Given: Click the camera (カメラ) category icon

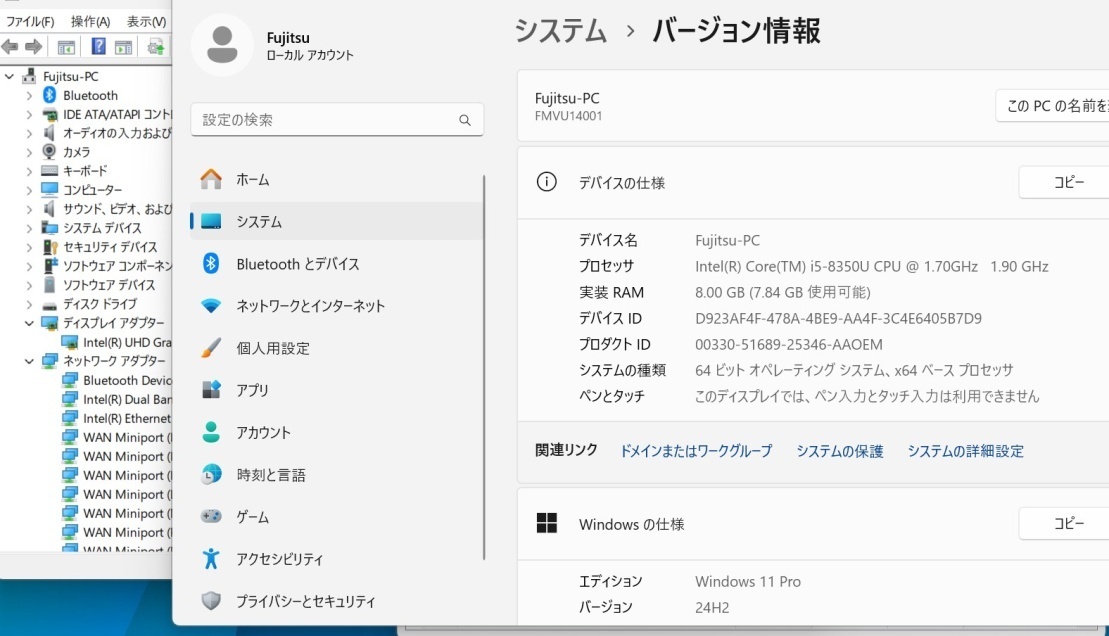Looking at the screenshot, I should [x=50, y=151].
